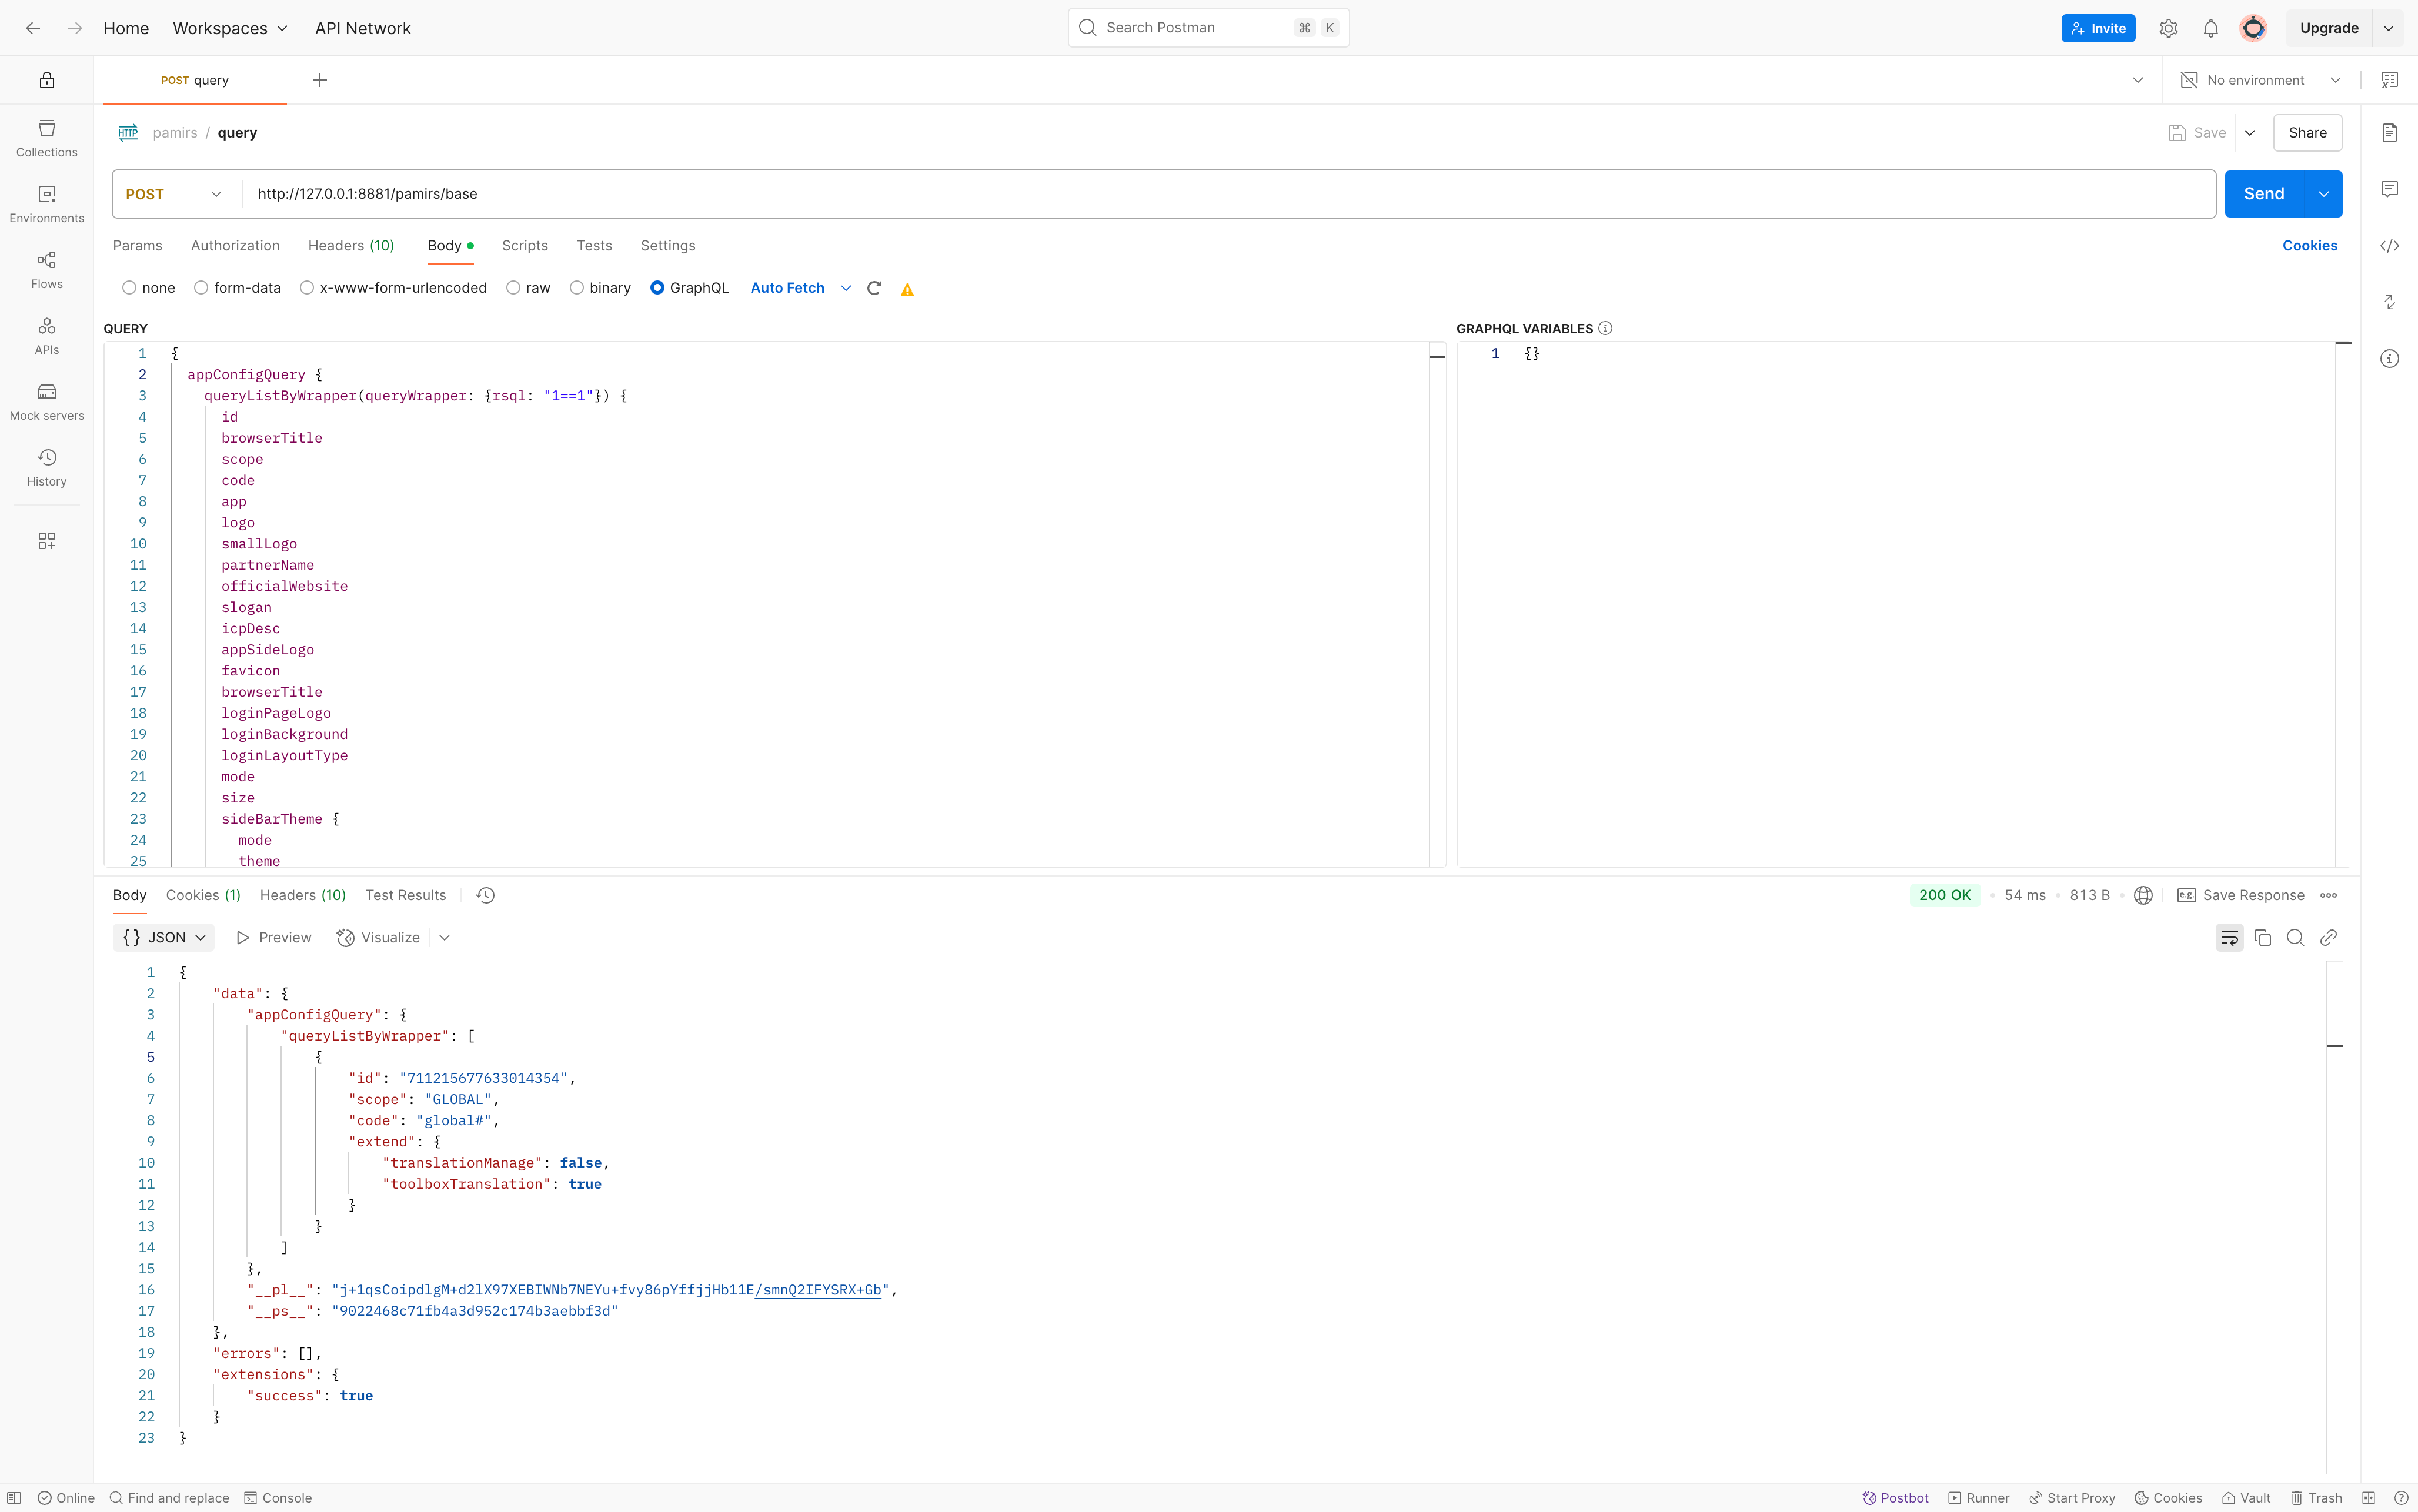Open Mock servers in sidebar
The image size is (2418, 1512).
tap(46, 402)
